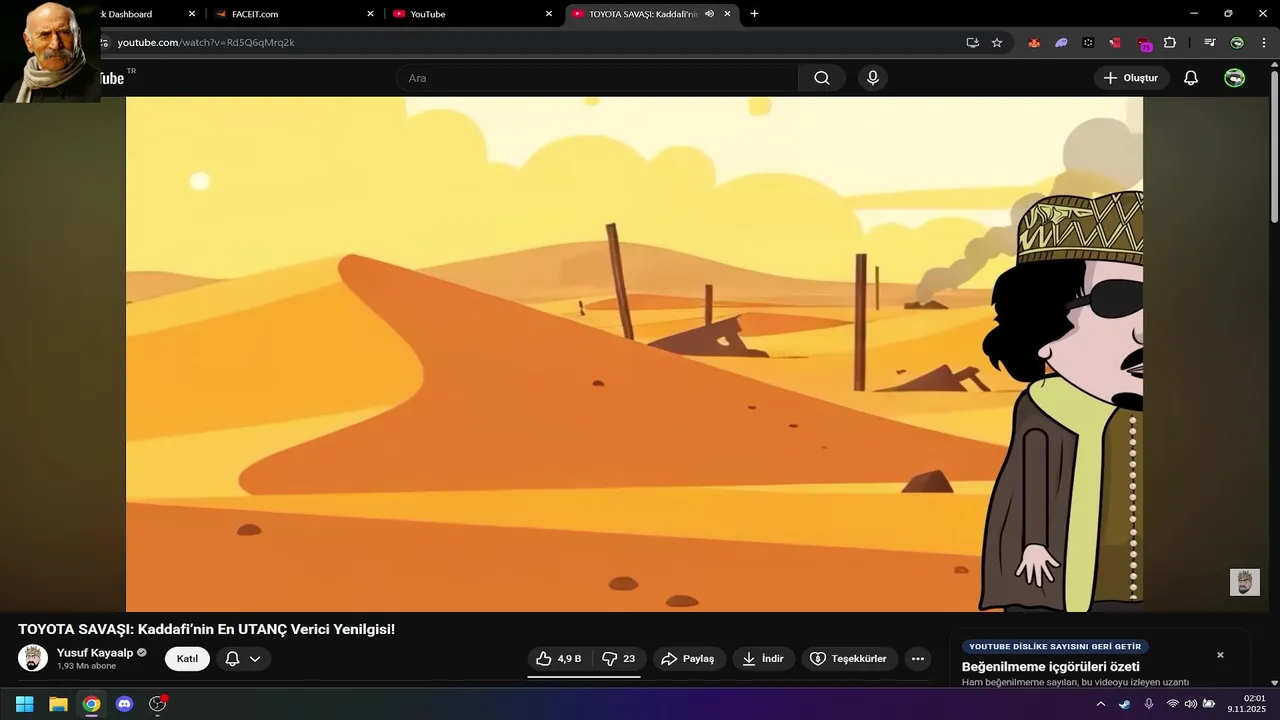
Task: Open Yusuf Kayaalp channel avatar
Action: [x=33, y=658]
